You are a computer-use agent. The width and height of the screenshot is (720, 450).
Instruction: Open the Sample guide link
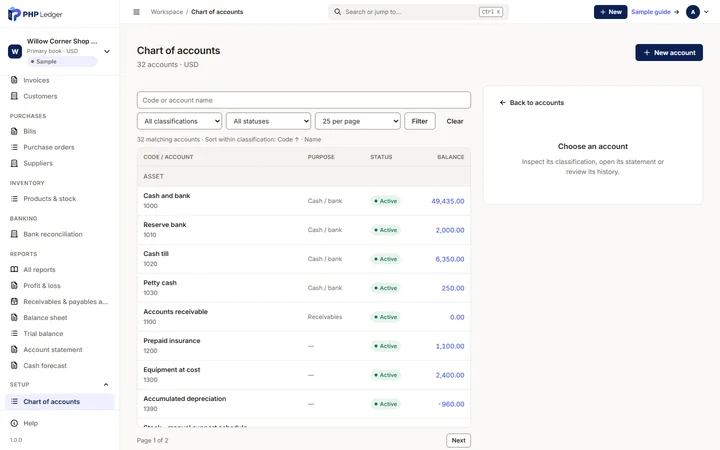[655, 12]
